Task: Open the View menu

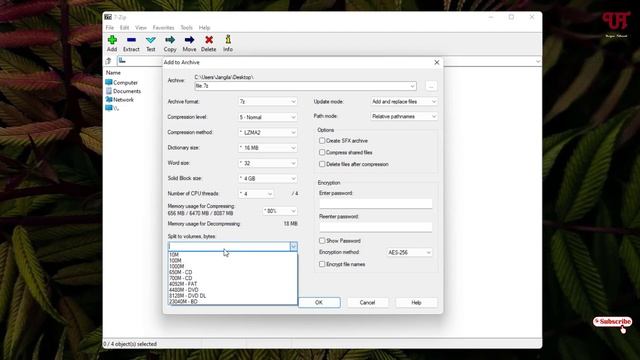Action: (141, 28)
